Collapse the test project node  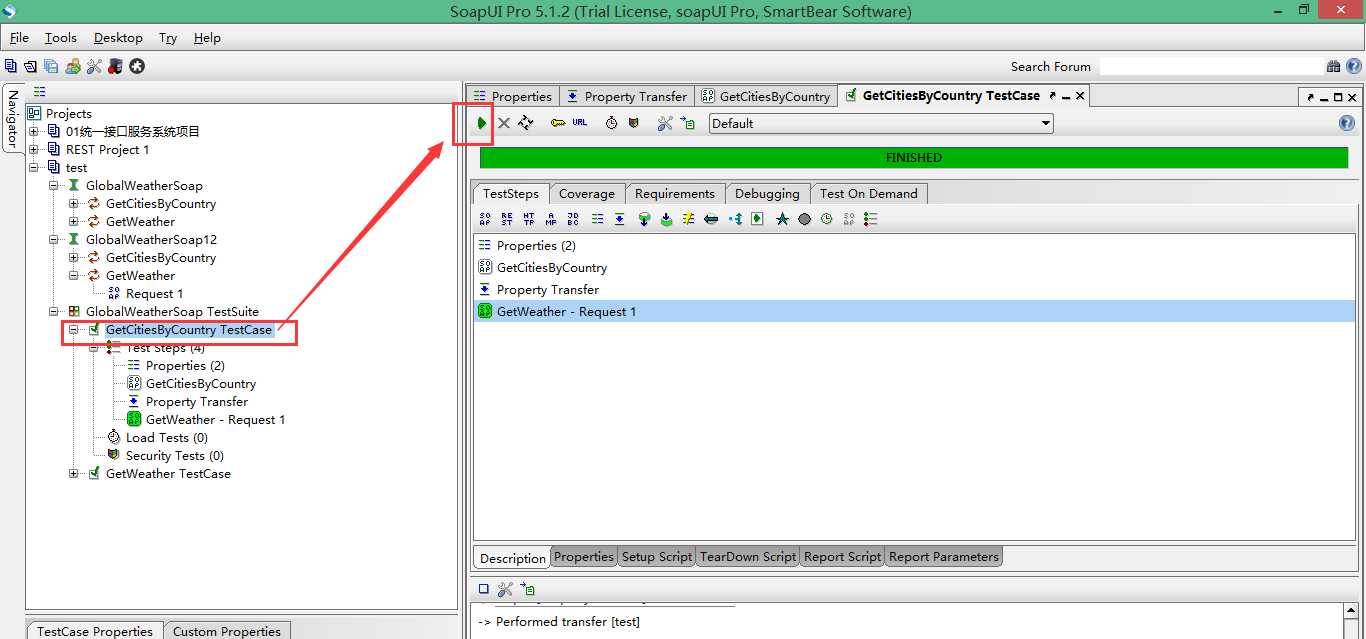(34, 168)
